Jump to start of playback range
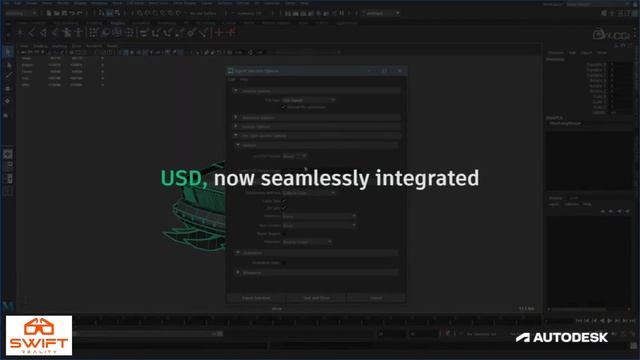The height and width of the screenshot is (360, 640). pyautogui.click(x=579, y=321)
